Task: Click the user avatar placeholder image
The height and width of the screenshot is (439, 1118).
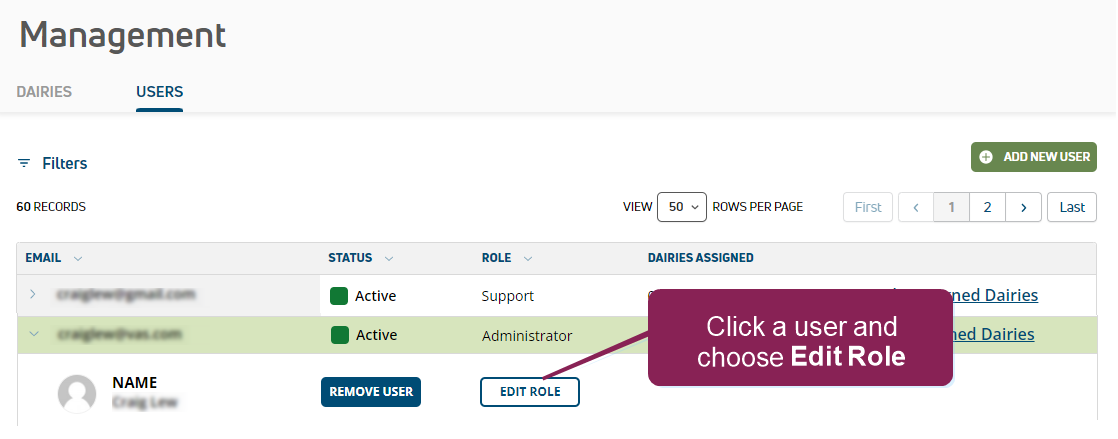Action: (77, 393)
